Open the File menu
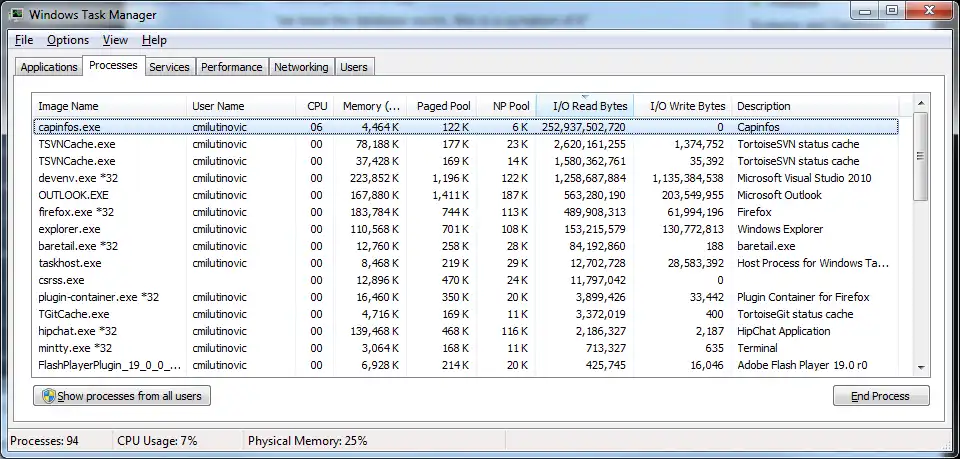 [24, 40]
